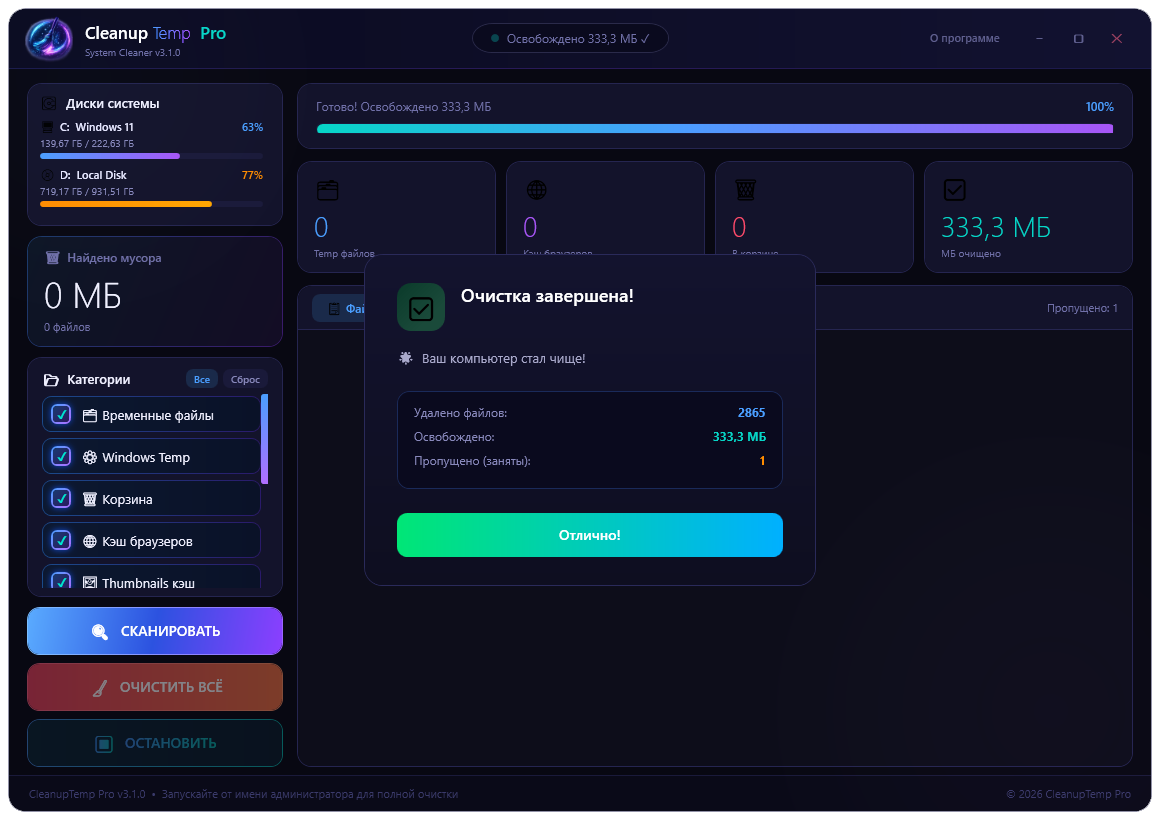Click the broom icon on ОЧИСТИТЬ ВСЁ
This screenshot has width=1160, height=820.
pyautogui.click(x=100, y=688)
